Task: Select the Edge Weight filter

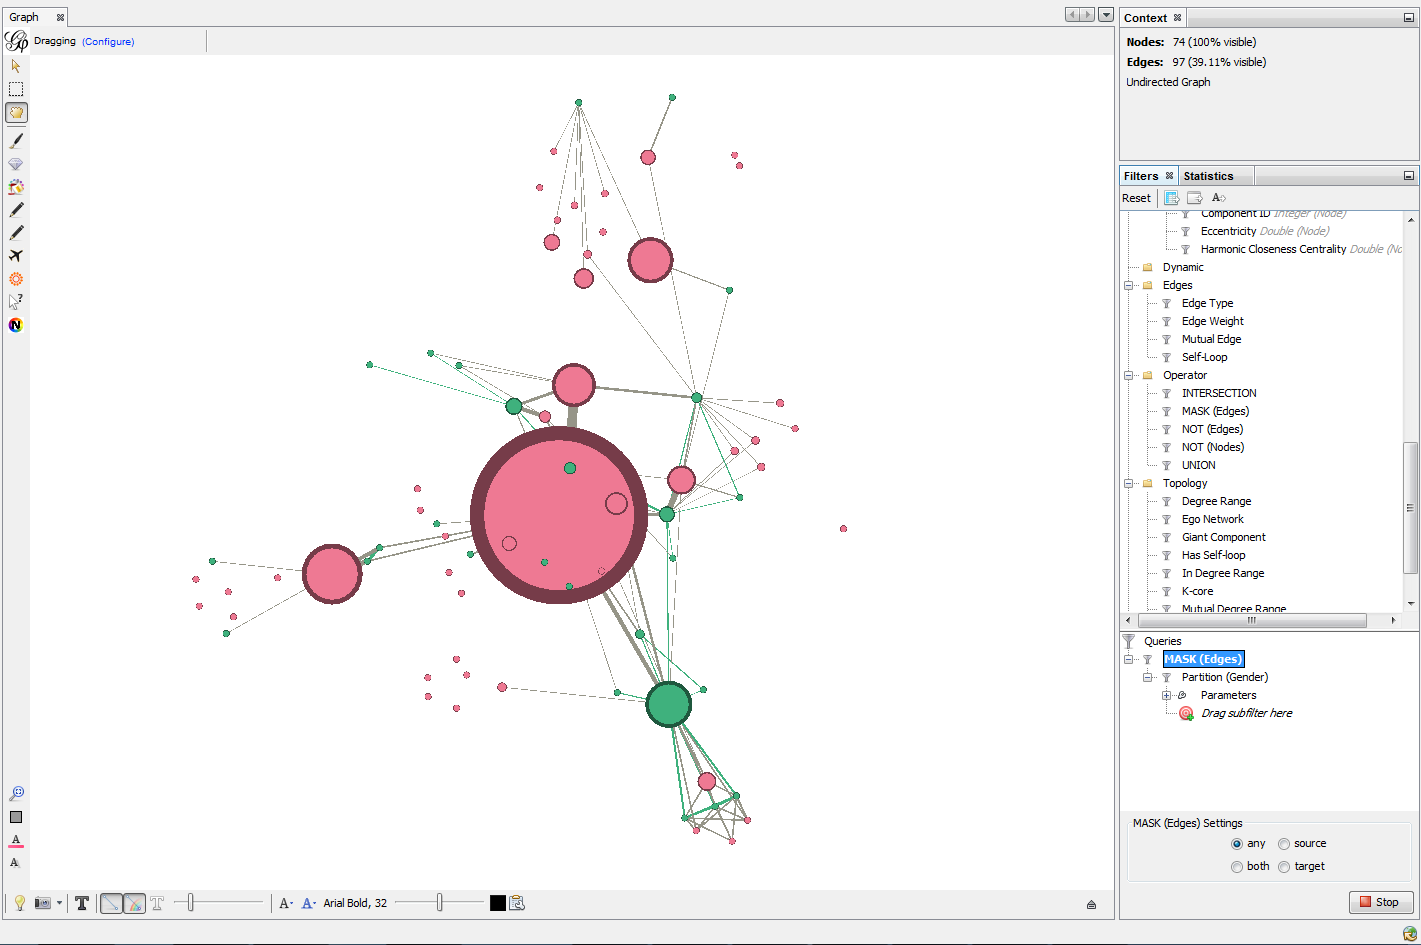Action: pyautogui.click(x=1212, y=321)
